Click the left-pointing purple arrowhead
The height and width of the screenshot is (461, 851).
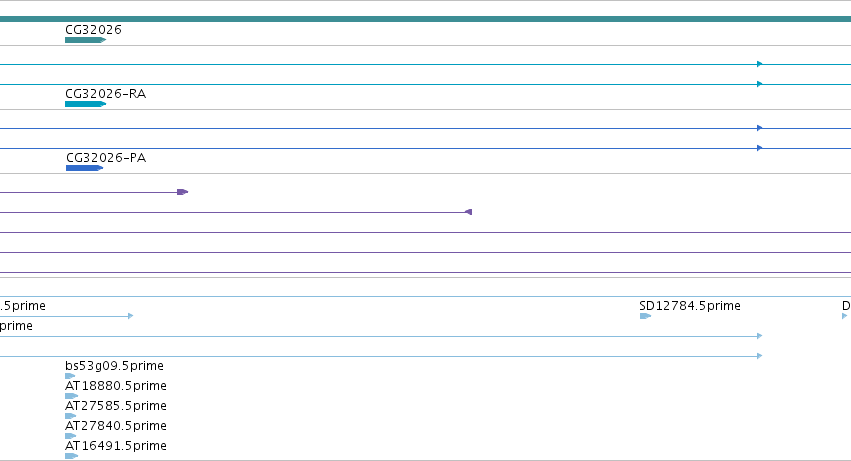[469, 212]
